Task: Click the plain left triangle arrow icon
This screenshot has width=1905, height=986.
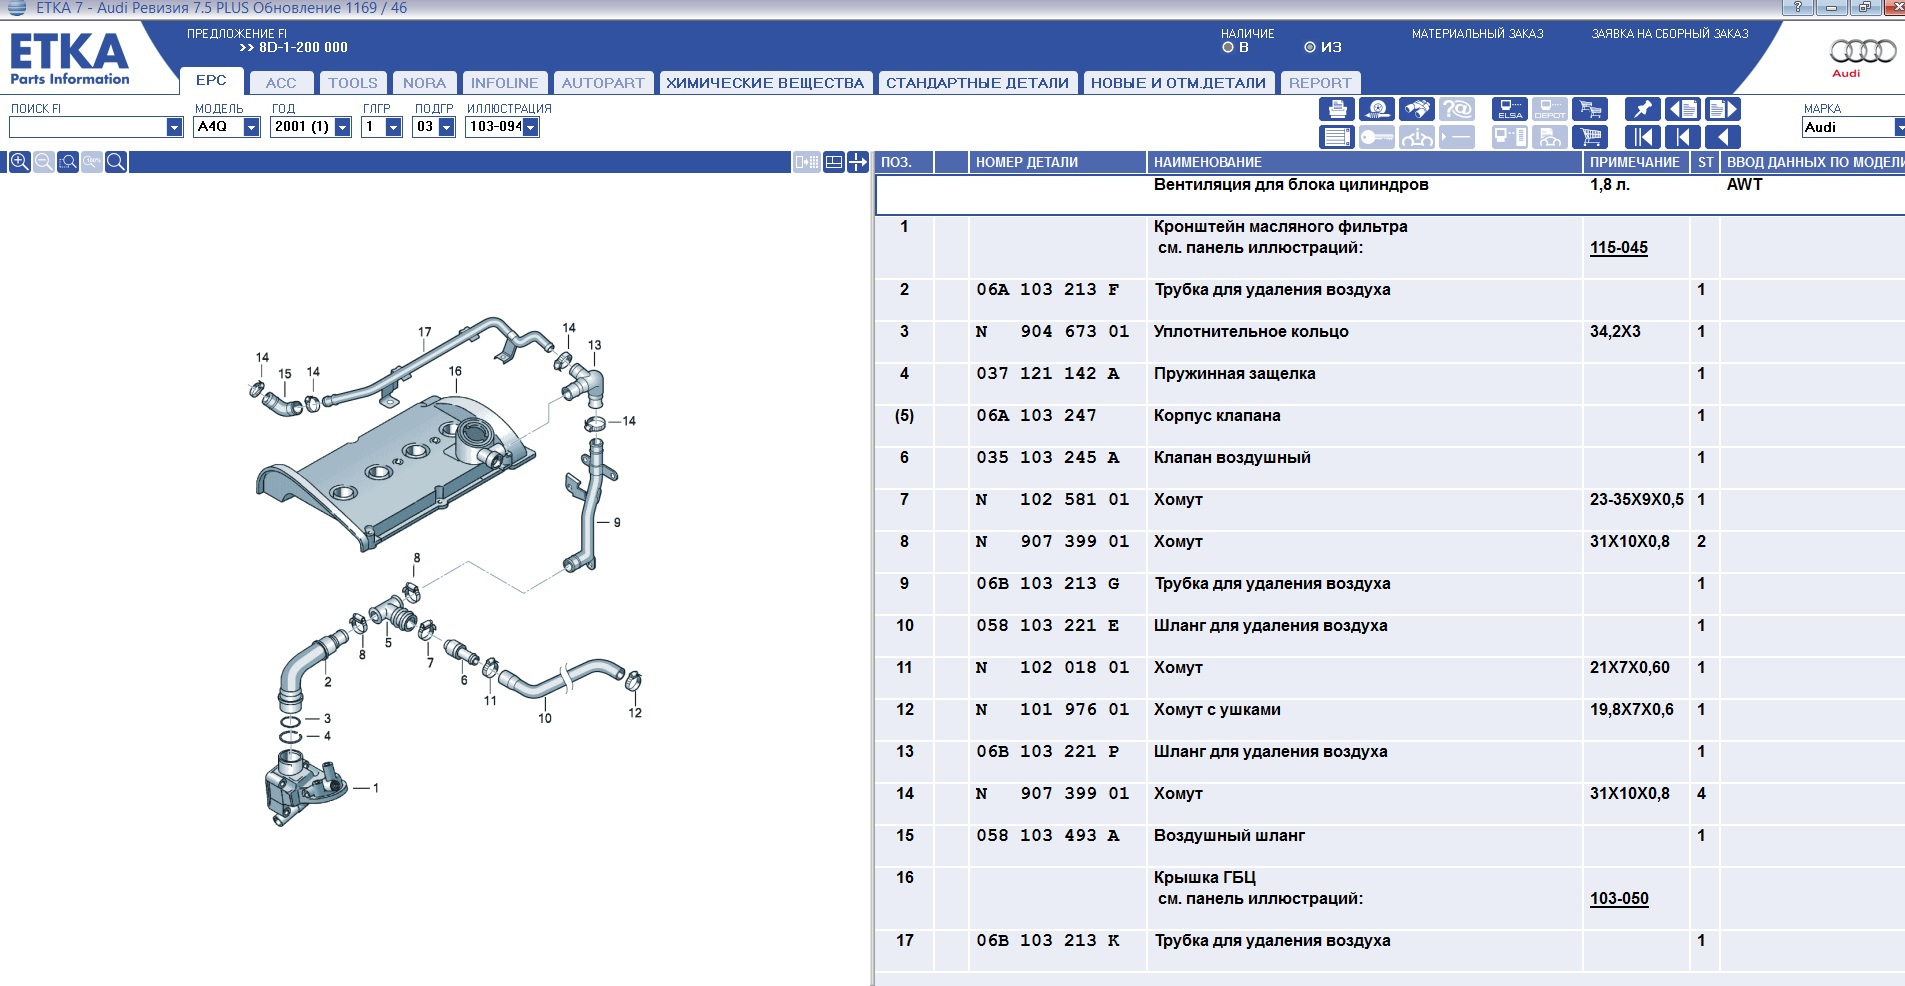Action: point(1723,137)
